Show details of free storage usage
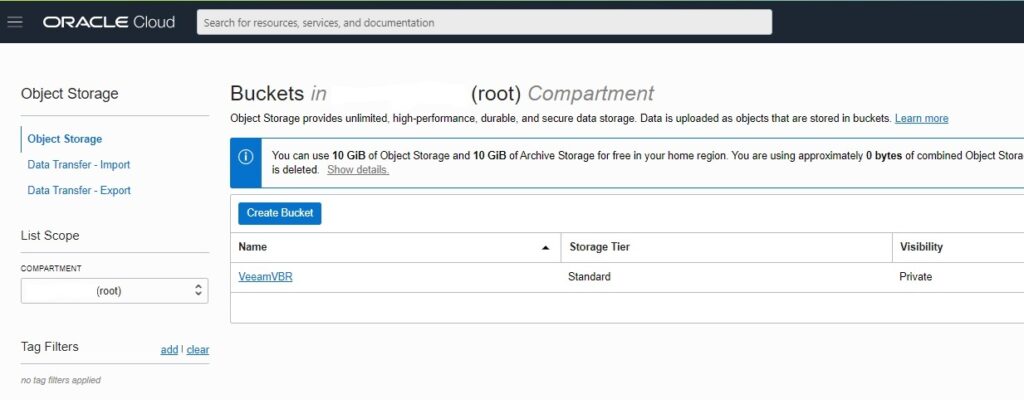Image resolution: width=1024 pixels, height=404 pixels. [x=358, y=170]
